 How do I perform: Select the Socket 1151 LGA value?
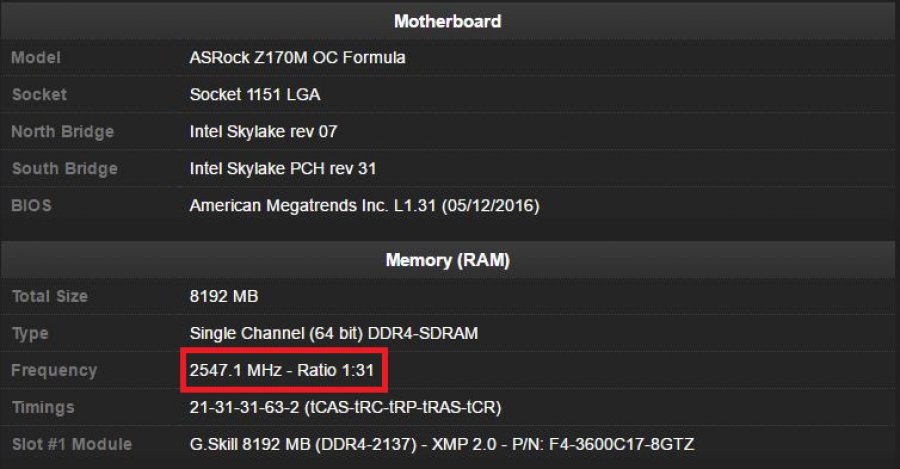coord(255,94)
